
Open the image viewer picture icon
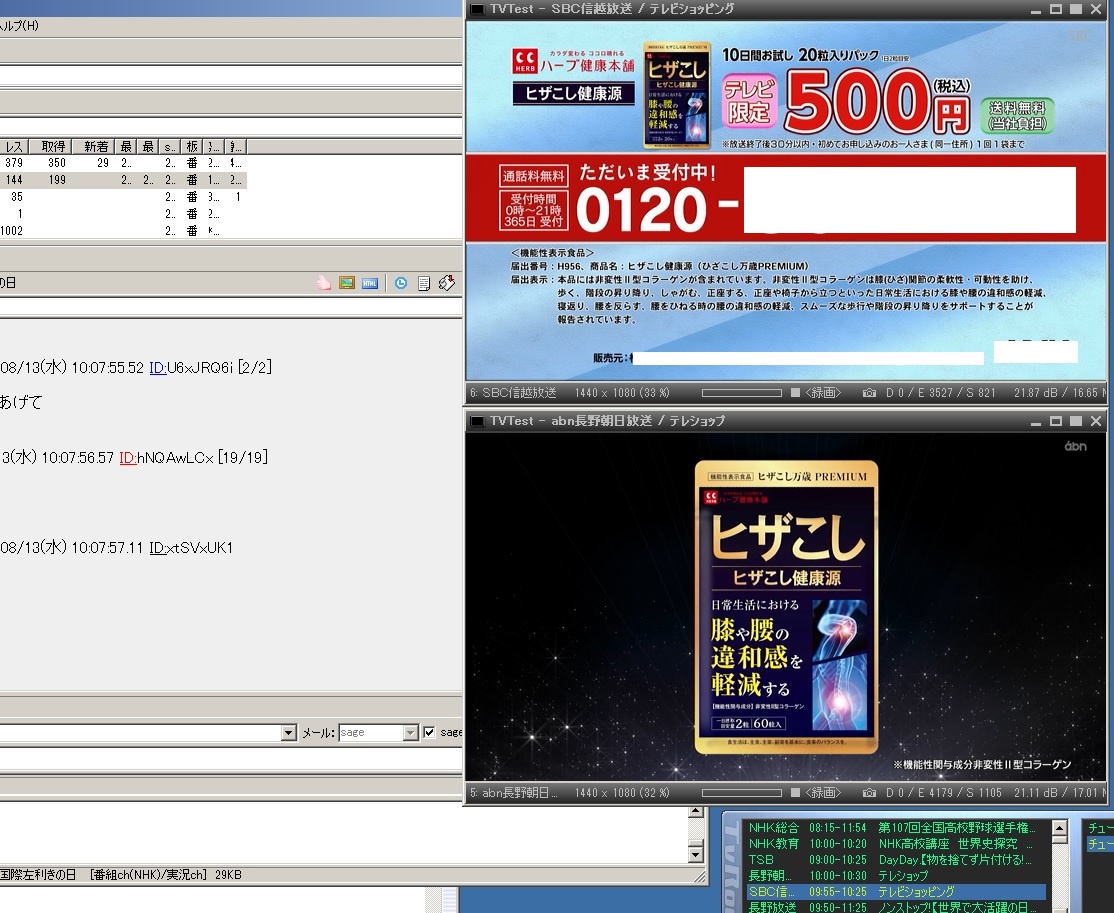[x=347, y=283]
